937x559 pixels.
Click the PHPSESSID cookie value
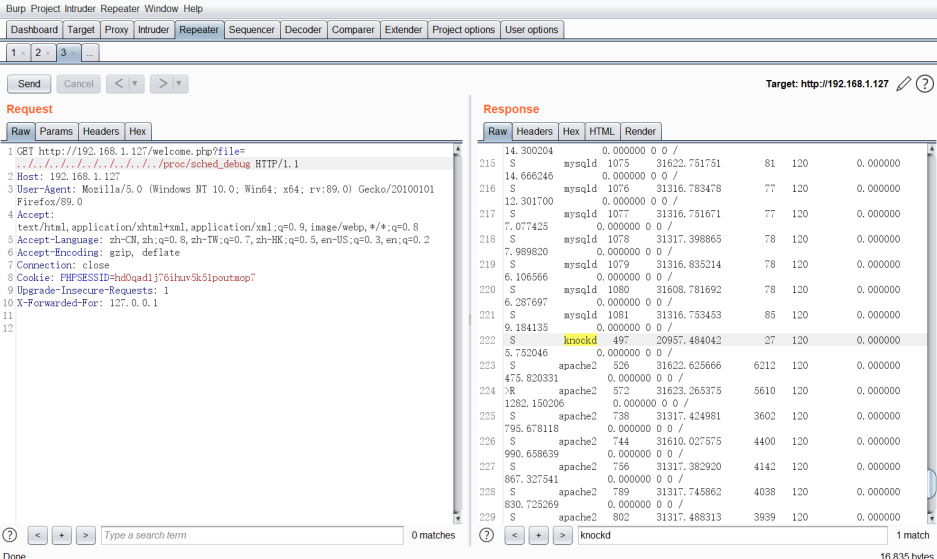[185, 277]
